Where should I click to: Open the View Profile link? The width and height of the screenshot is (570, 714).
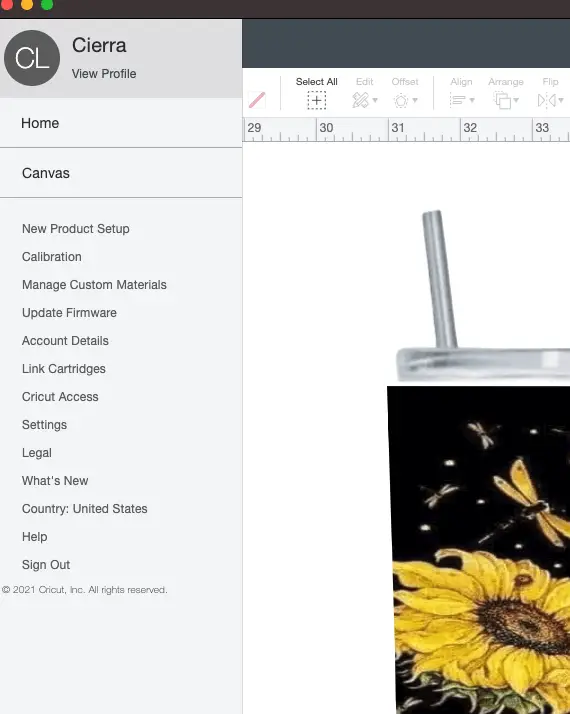pyautogui.click(x=104, y=74)
